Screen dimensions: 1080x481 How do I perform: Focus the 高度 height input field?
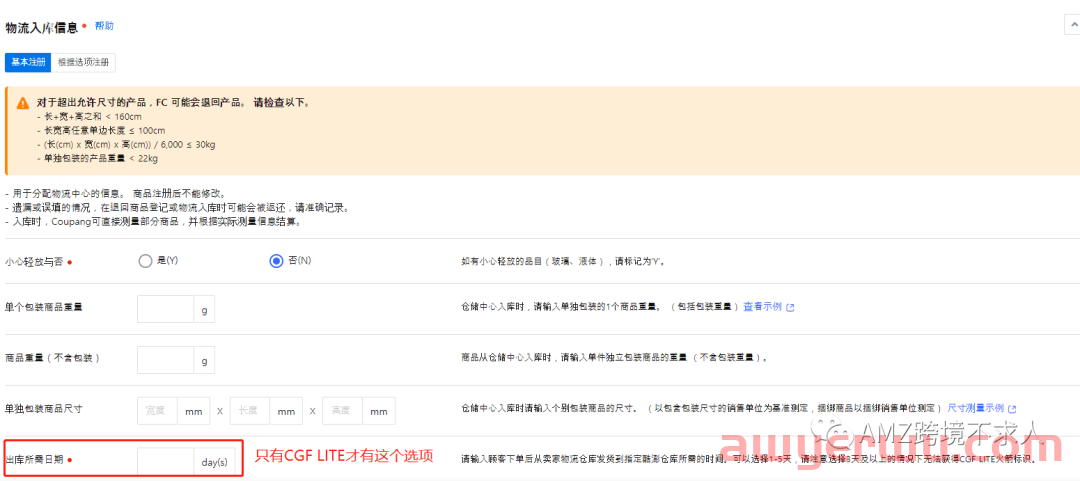click(x=342, y=411)
